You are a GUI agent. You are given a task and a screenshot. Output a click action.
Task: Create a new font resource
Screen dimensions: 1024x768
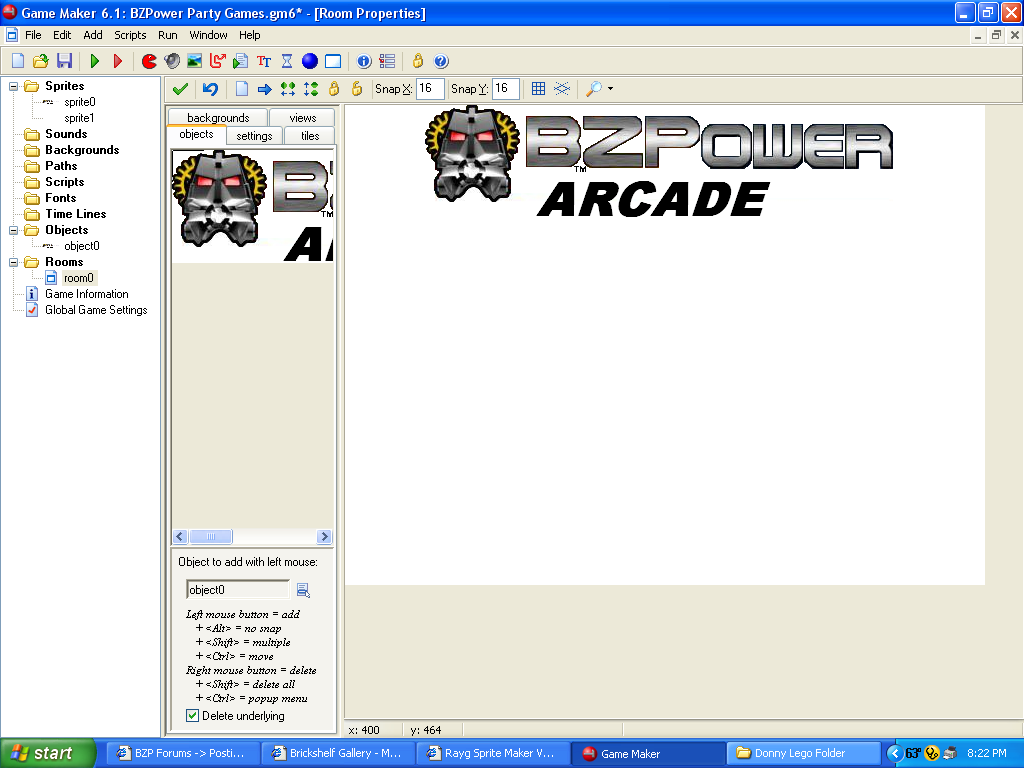(262, 61)
